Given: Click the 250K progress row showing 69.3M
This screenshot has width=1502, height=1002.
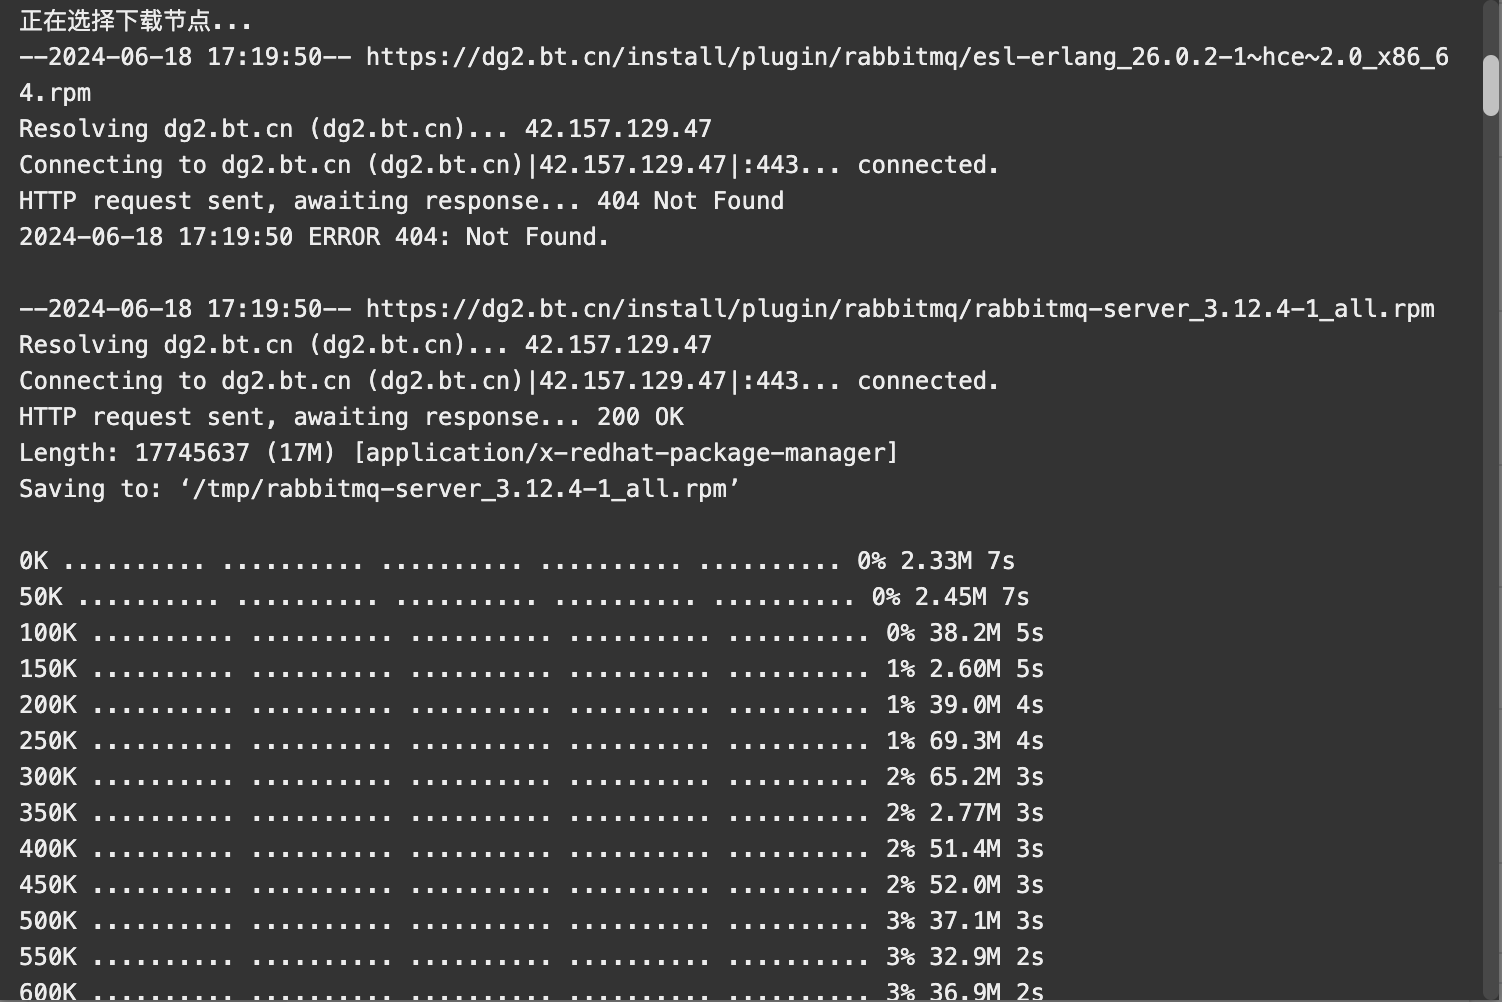Looking at the screenshot, I should pyautogui.click(x=531, y=741).
